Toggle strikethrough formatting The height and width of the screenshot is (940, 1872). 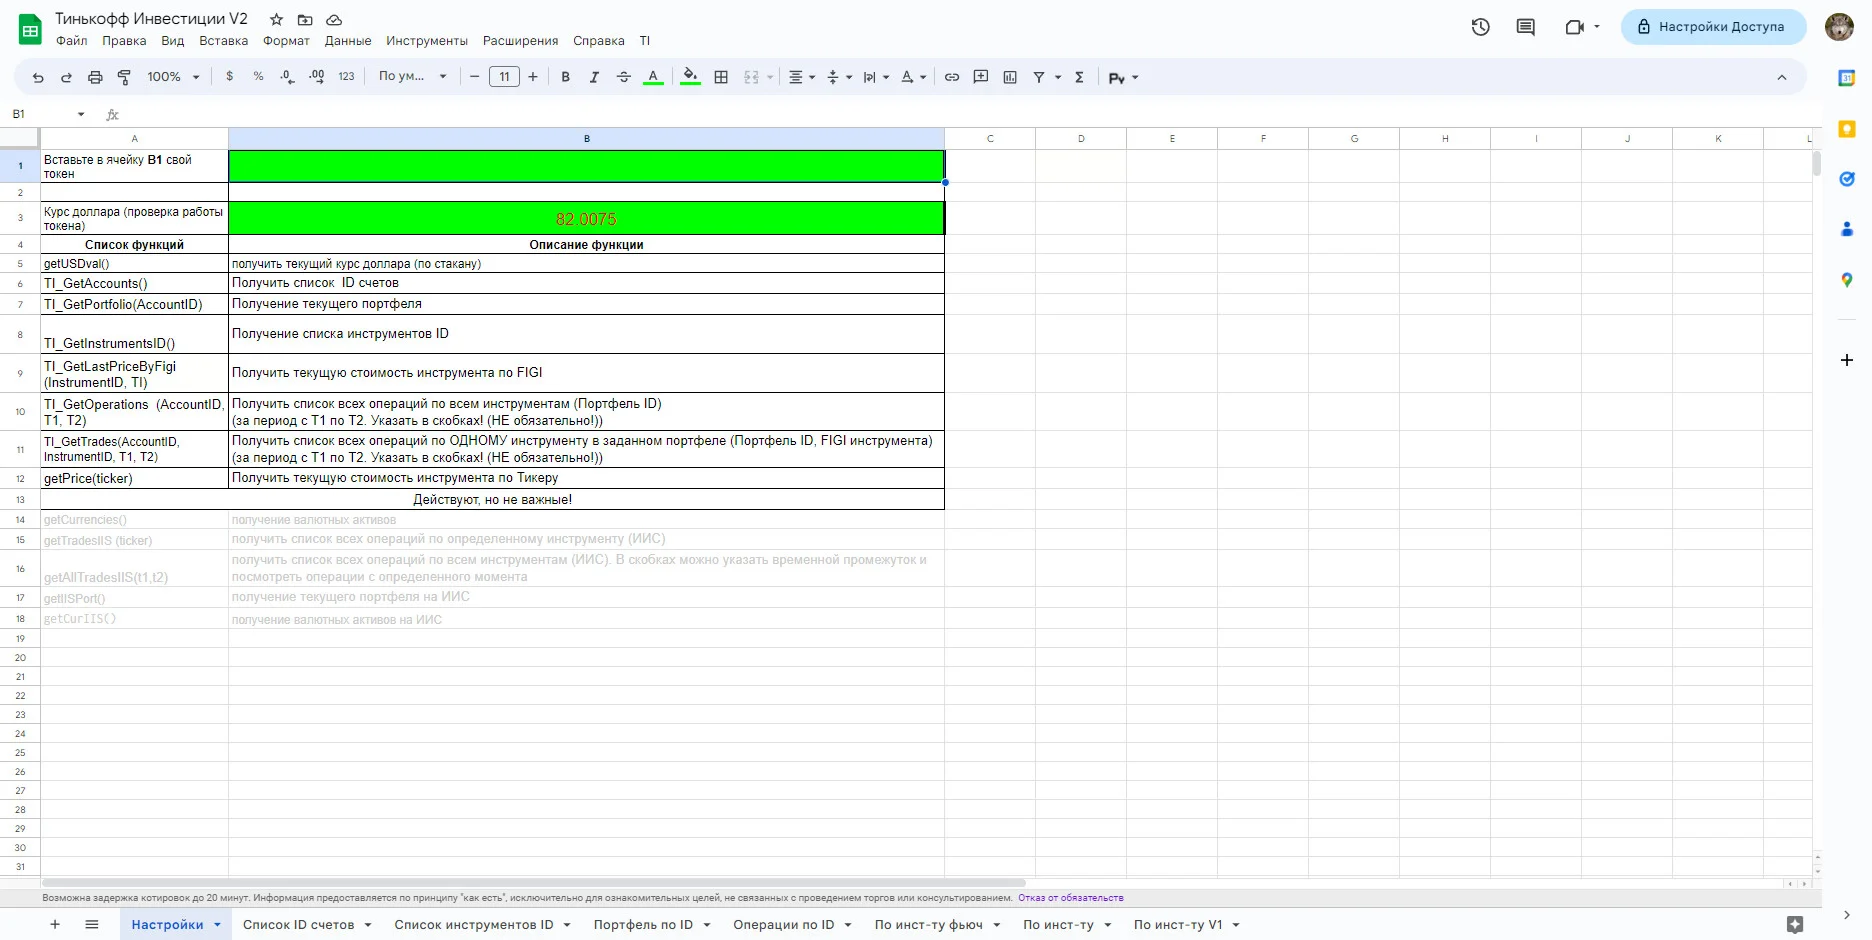pos(623,77)
